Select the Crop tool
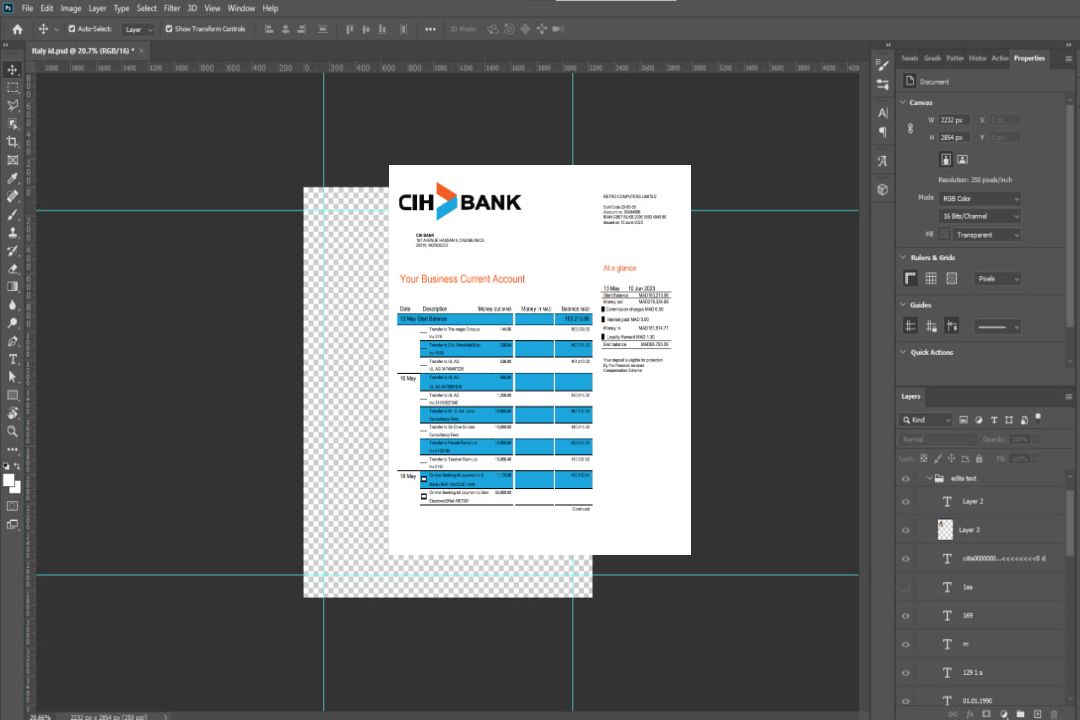1080x720 pixels. tap(13, 142)
